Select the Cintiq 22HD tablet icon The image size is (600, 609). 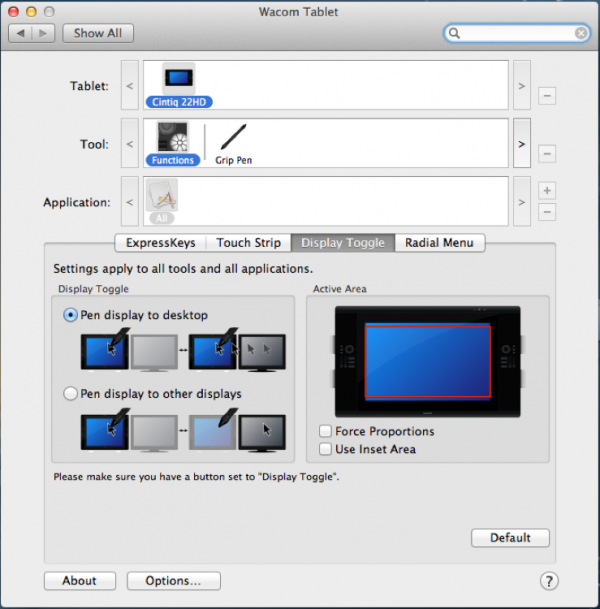coord(180,80)
